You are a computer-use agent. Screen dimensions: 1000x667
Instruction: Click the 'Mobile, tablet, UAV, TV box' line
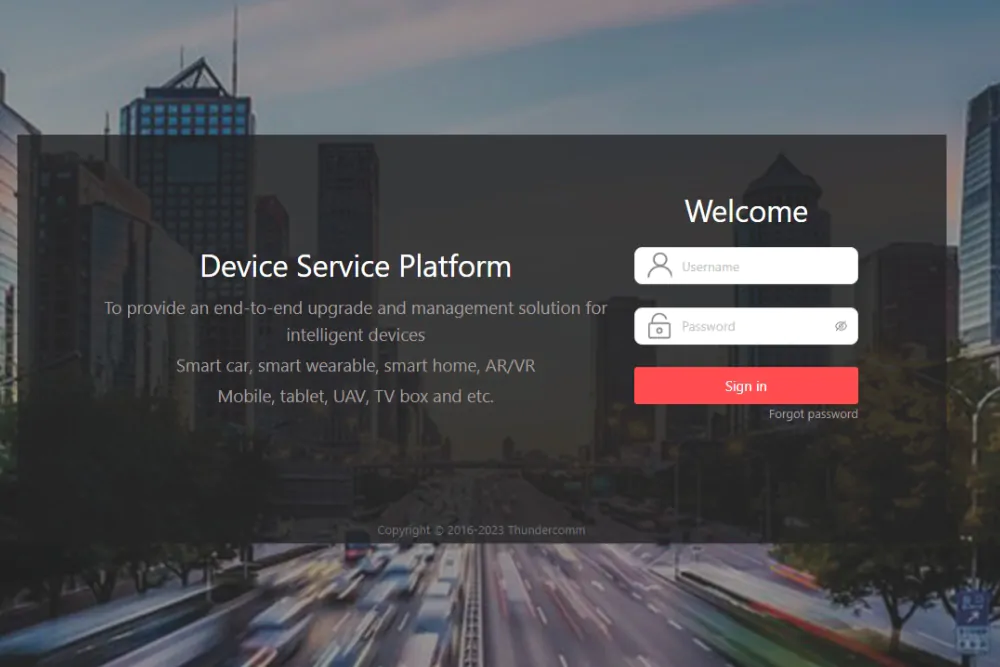355,396
